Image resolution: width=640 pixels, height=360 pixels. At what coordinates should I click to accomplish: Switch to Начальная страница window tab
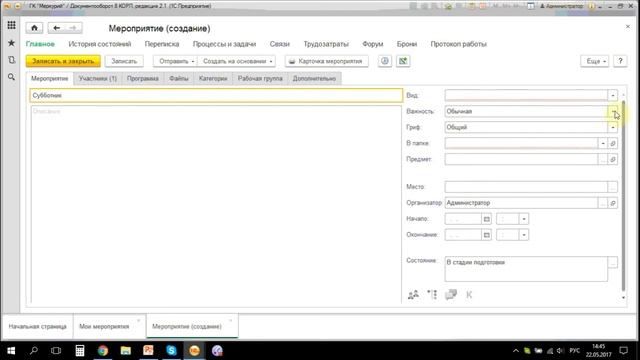38,327
